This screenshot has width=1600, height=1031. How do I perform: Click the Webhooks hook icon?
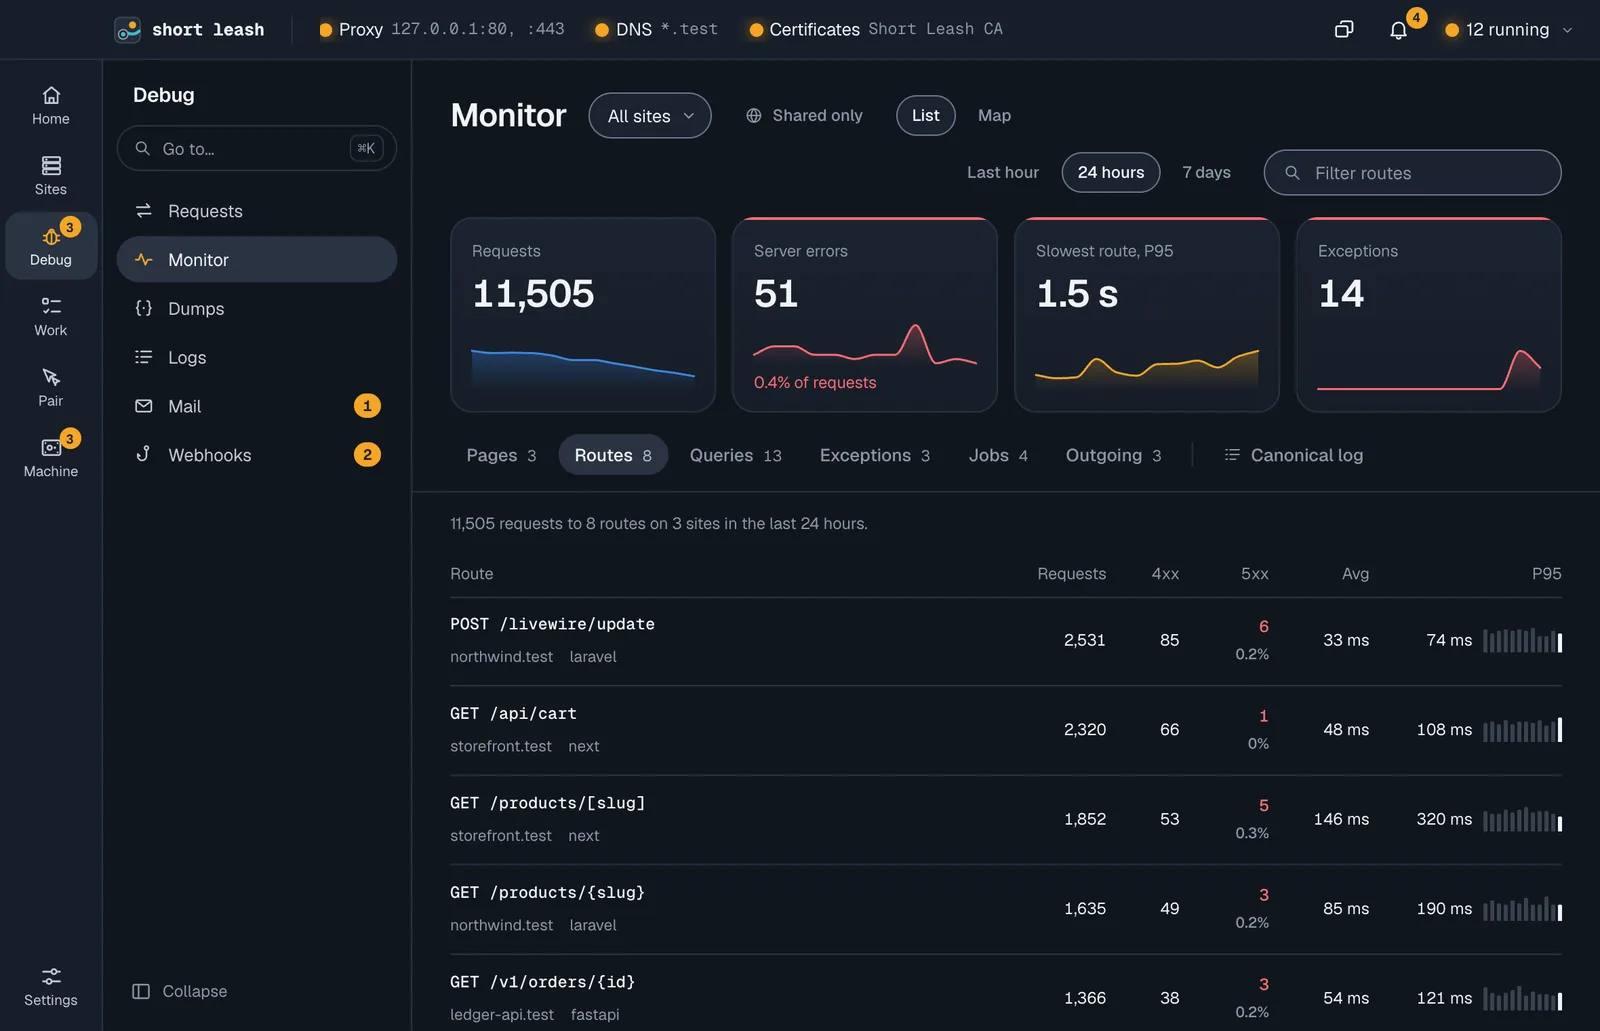(x=144, y=454)
